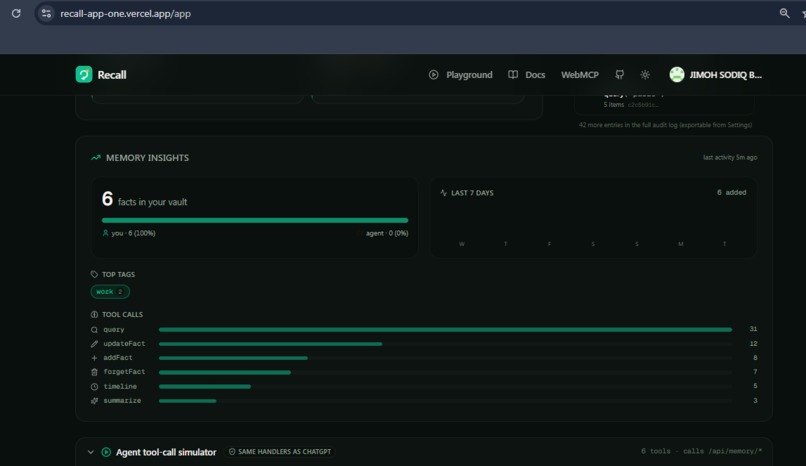Click '6 facts in your vault' text
The image size is (806, 466).
coord(144,199)
